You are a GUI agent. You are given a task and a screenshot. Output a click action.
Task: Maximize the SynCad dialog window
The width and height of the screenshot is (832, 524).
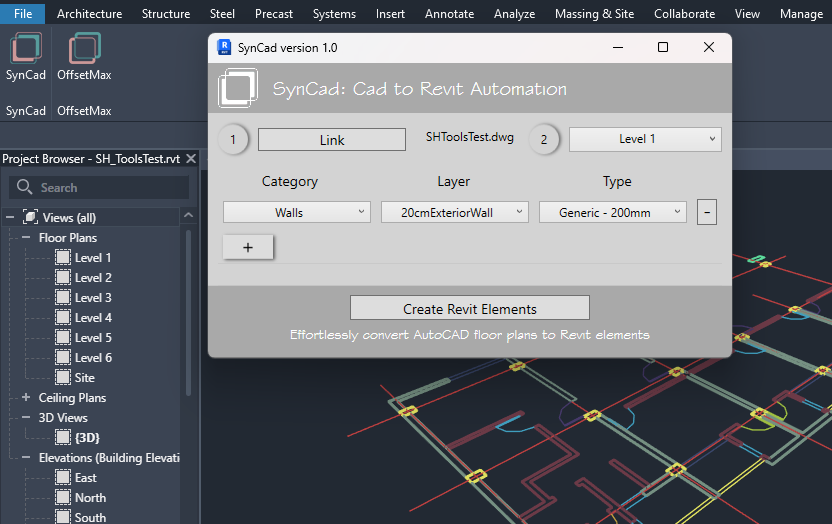point(663,47)
